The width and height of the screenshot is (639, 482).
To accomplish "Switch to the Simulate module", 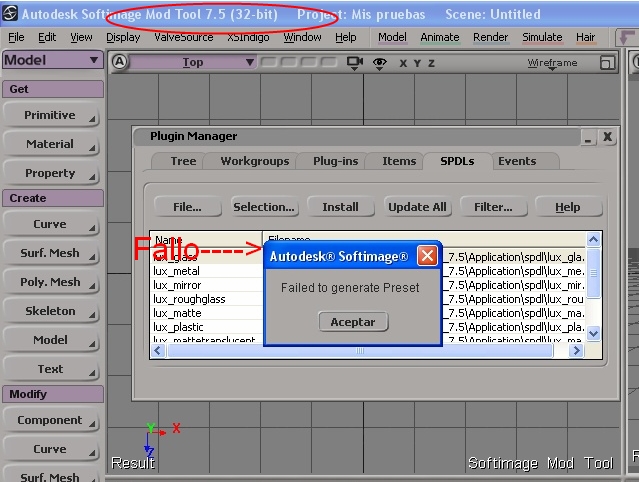I will tap(542, 37).
